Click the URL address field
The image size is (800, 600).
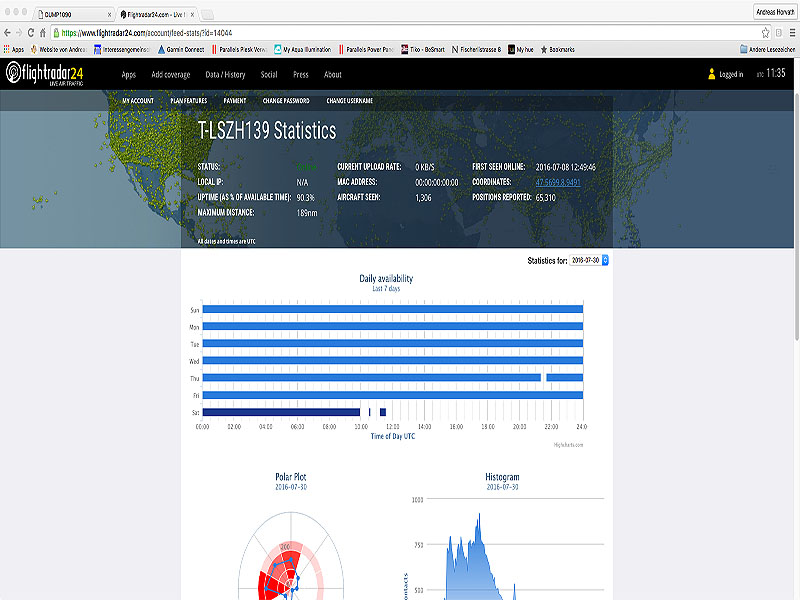406,33
